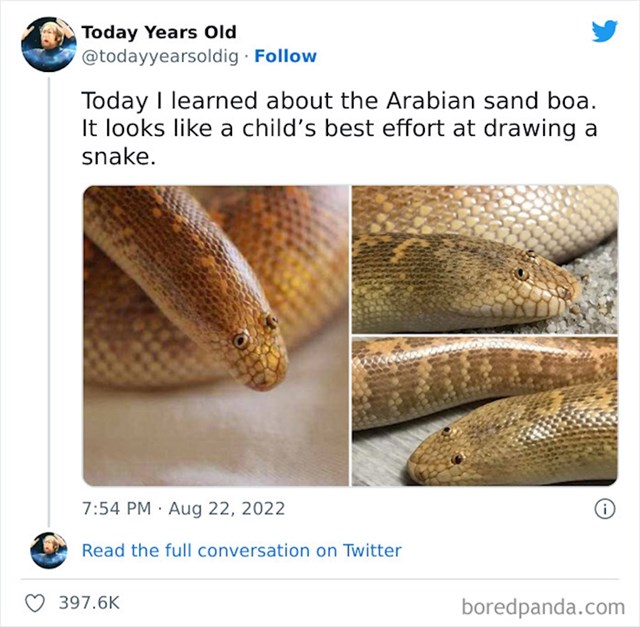640x627 pixels.
Task: Open the top-right sand boa side-profile photo
Action: (485, 260)
